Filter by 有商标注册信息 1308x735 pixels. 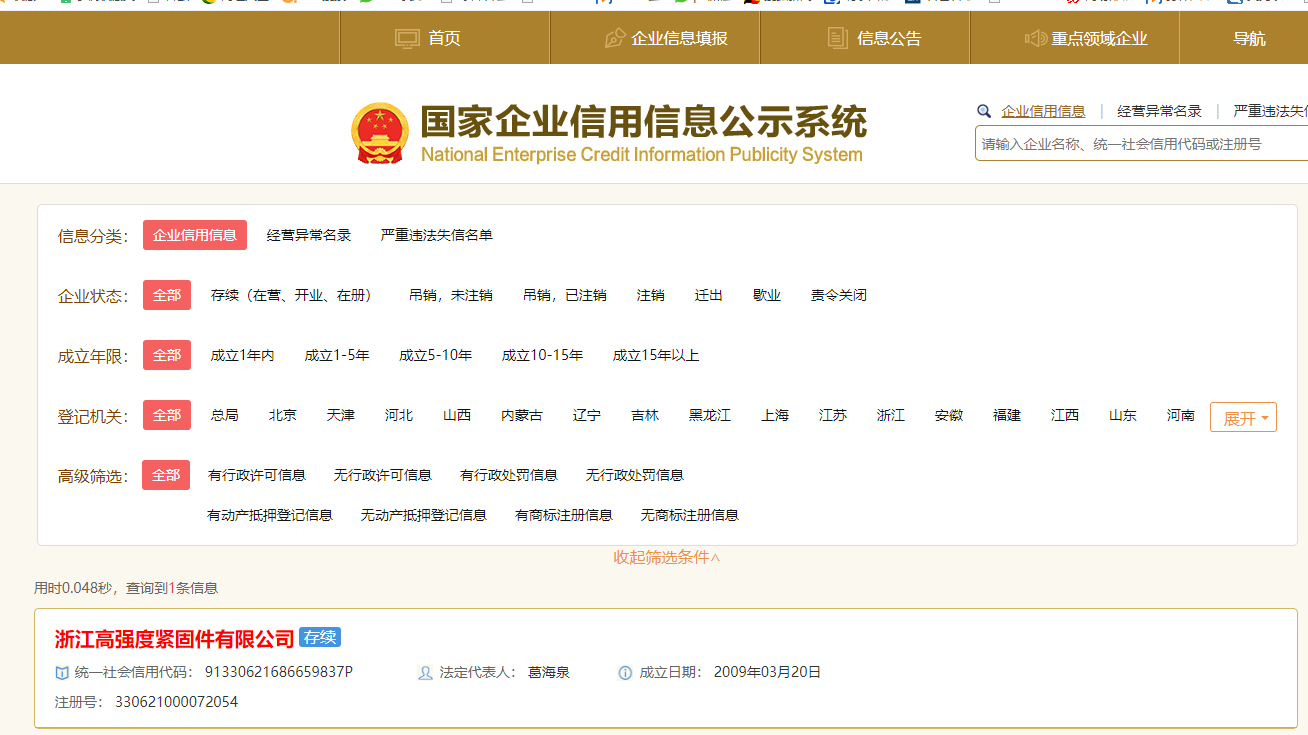point(564,515)
